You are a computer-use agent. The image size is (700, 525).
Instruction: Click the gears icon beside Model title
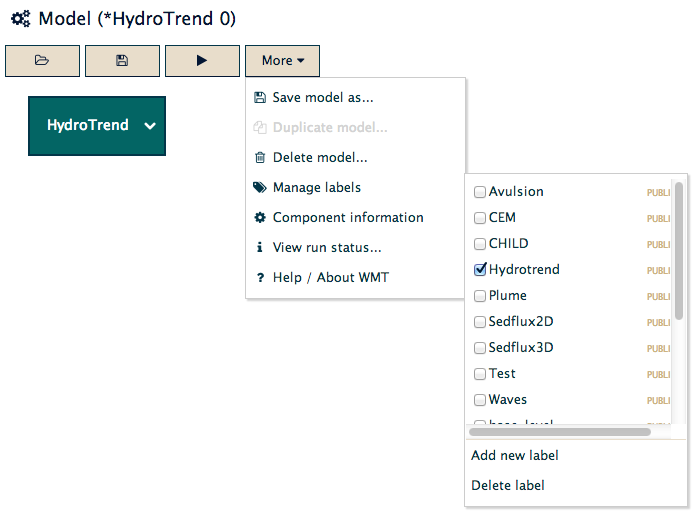[x=21, y=19]
